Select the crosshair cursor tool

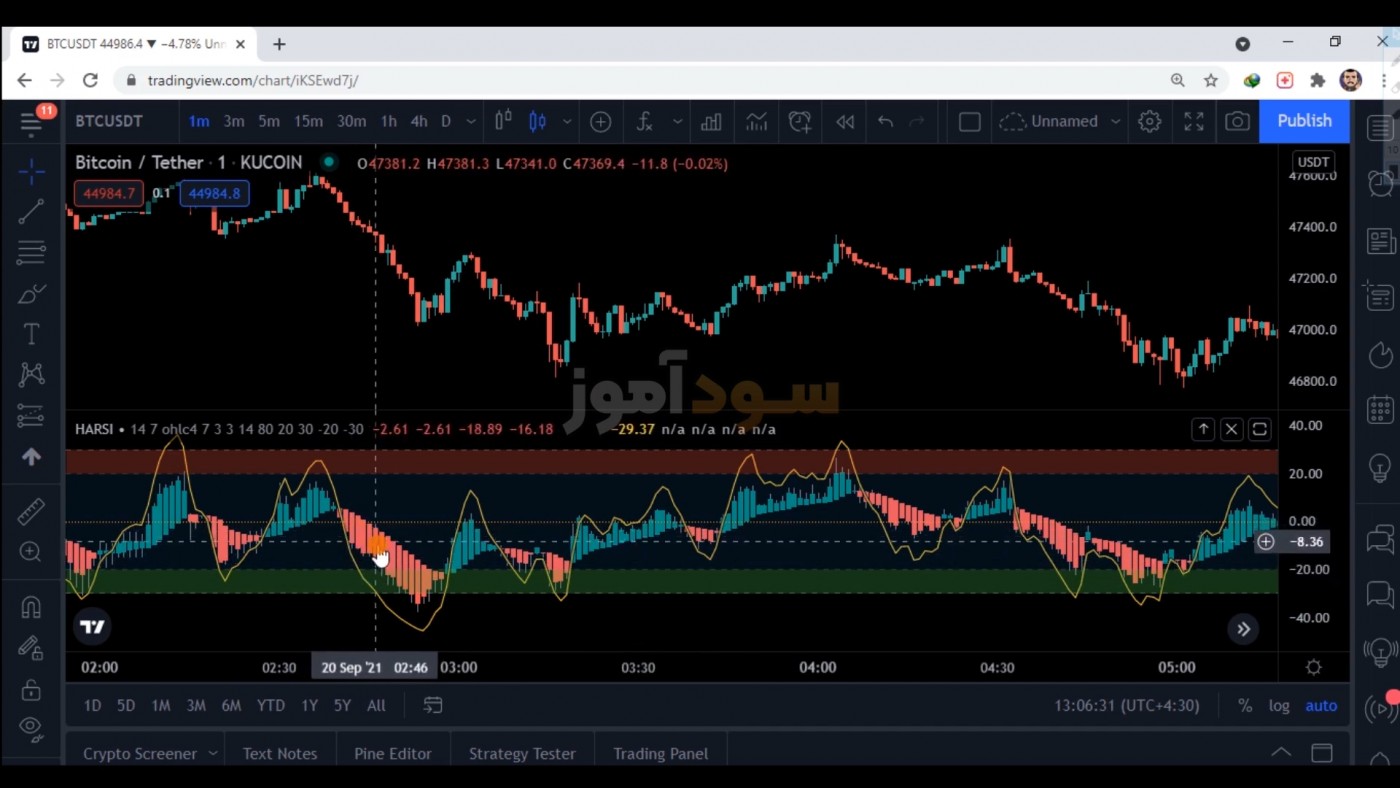click(x=31, y=172)
